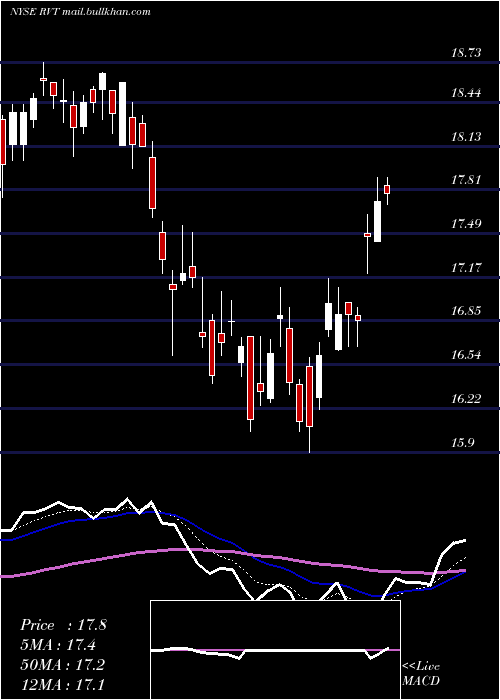This screenshot has width=500, height=700.
Task: Click the 18.44 price level label
Action: pos(466,93)
